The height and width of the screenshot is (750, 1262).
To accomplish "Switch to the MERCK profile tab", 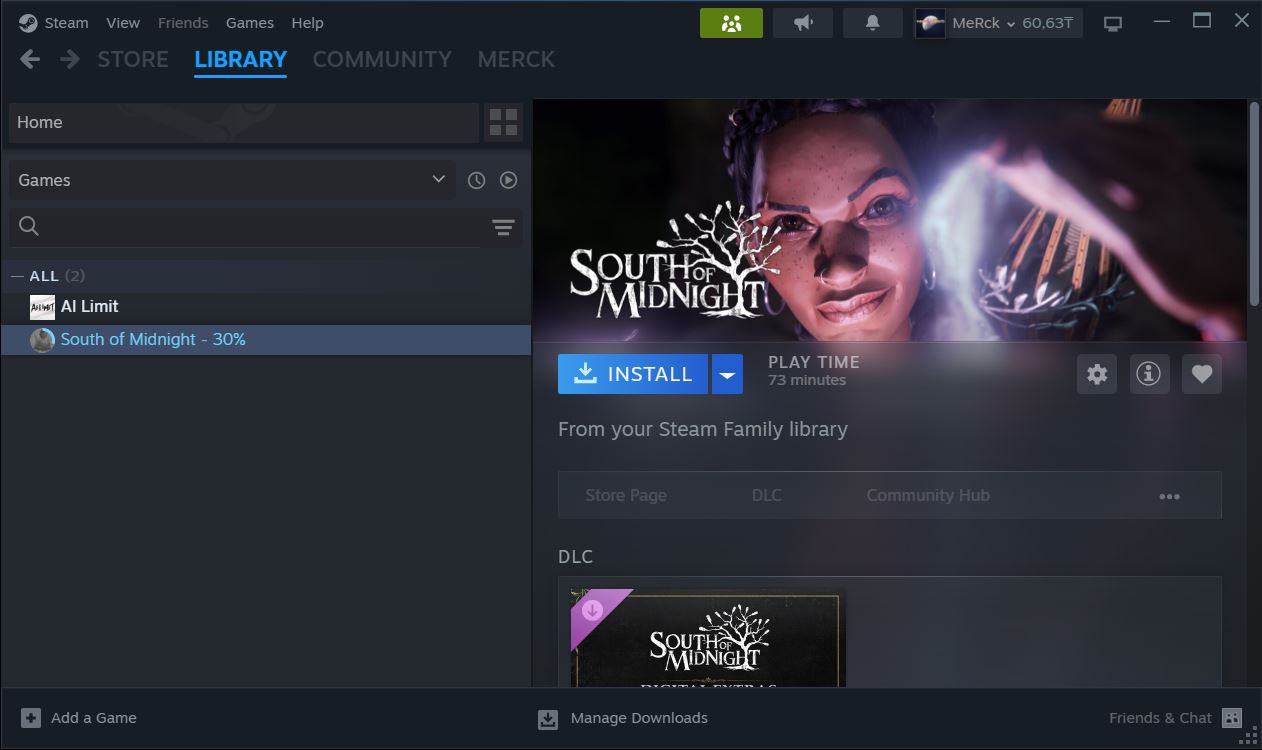I will click(516, 59).
